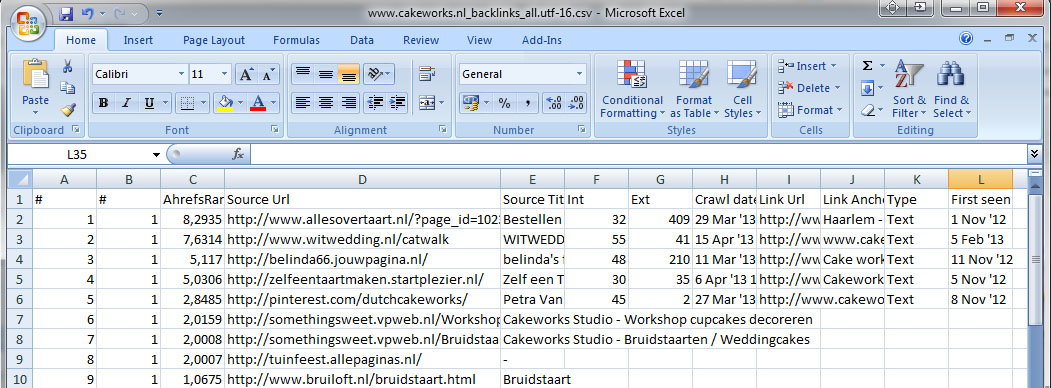The width and height of the screenshot is (1051, 388).
Task: Open the font name Calibri dropdown
Action: [x=181, y=74]
